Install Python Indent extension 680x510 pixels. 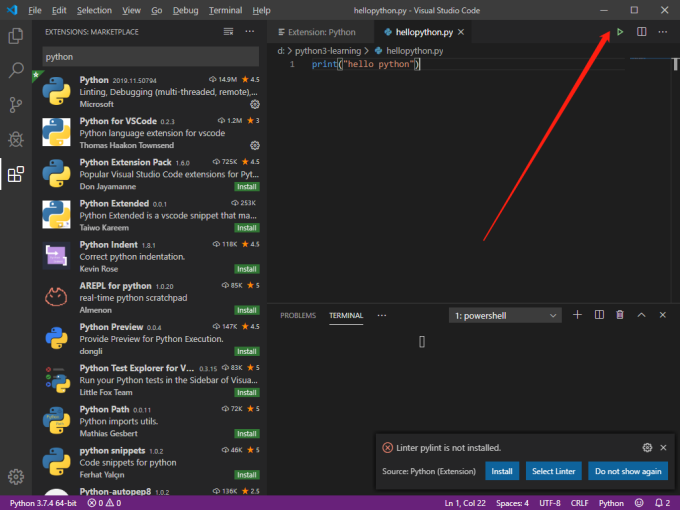coord(247,269)
